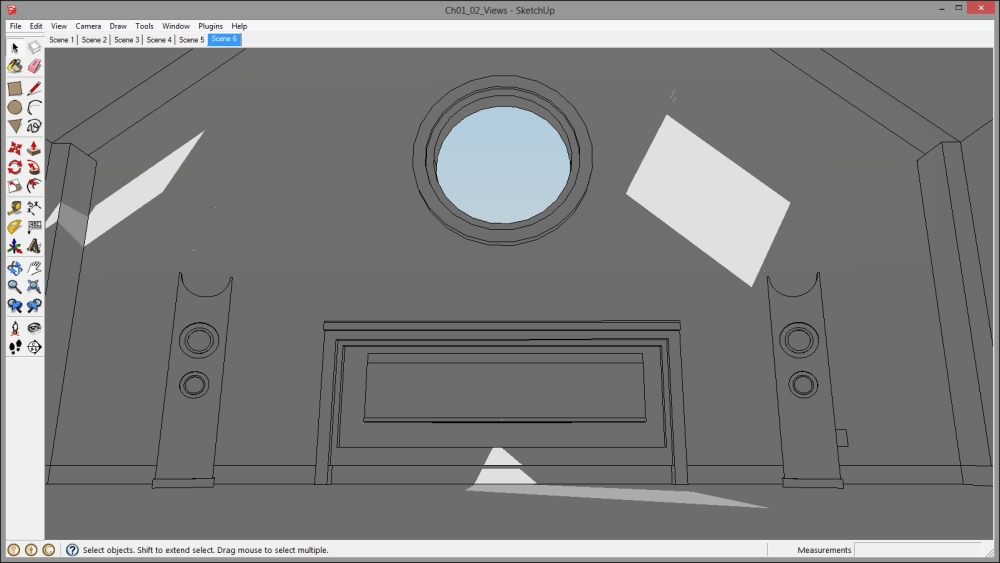Open the Window menu

click(175, 26)
